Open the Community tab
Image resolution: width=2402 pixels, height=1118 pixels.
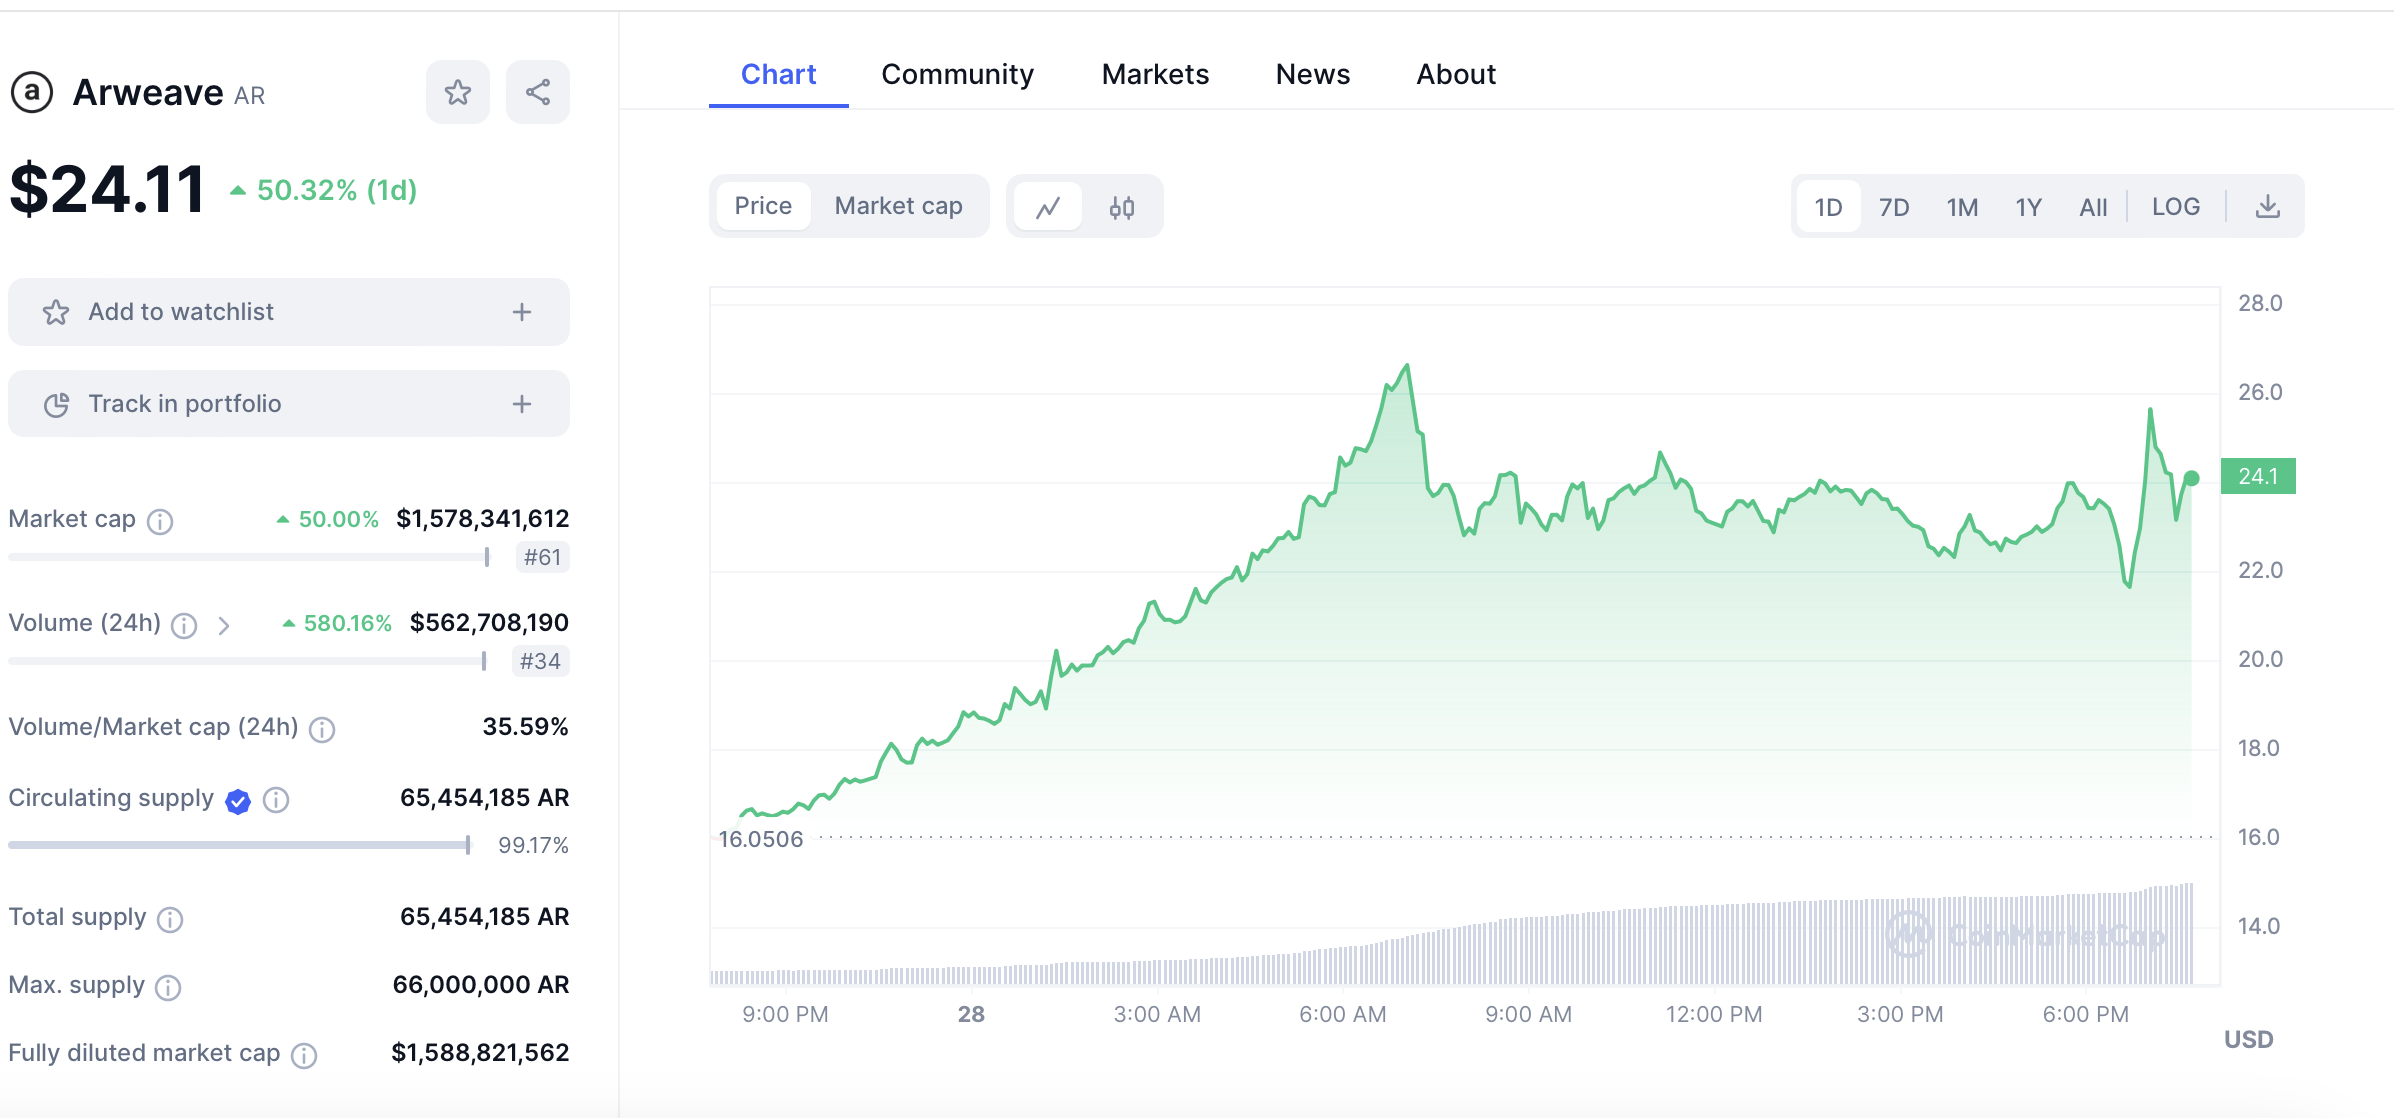(957, 74)
